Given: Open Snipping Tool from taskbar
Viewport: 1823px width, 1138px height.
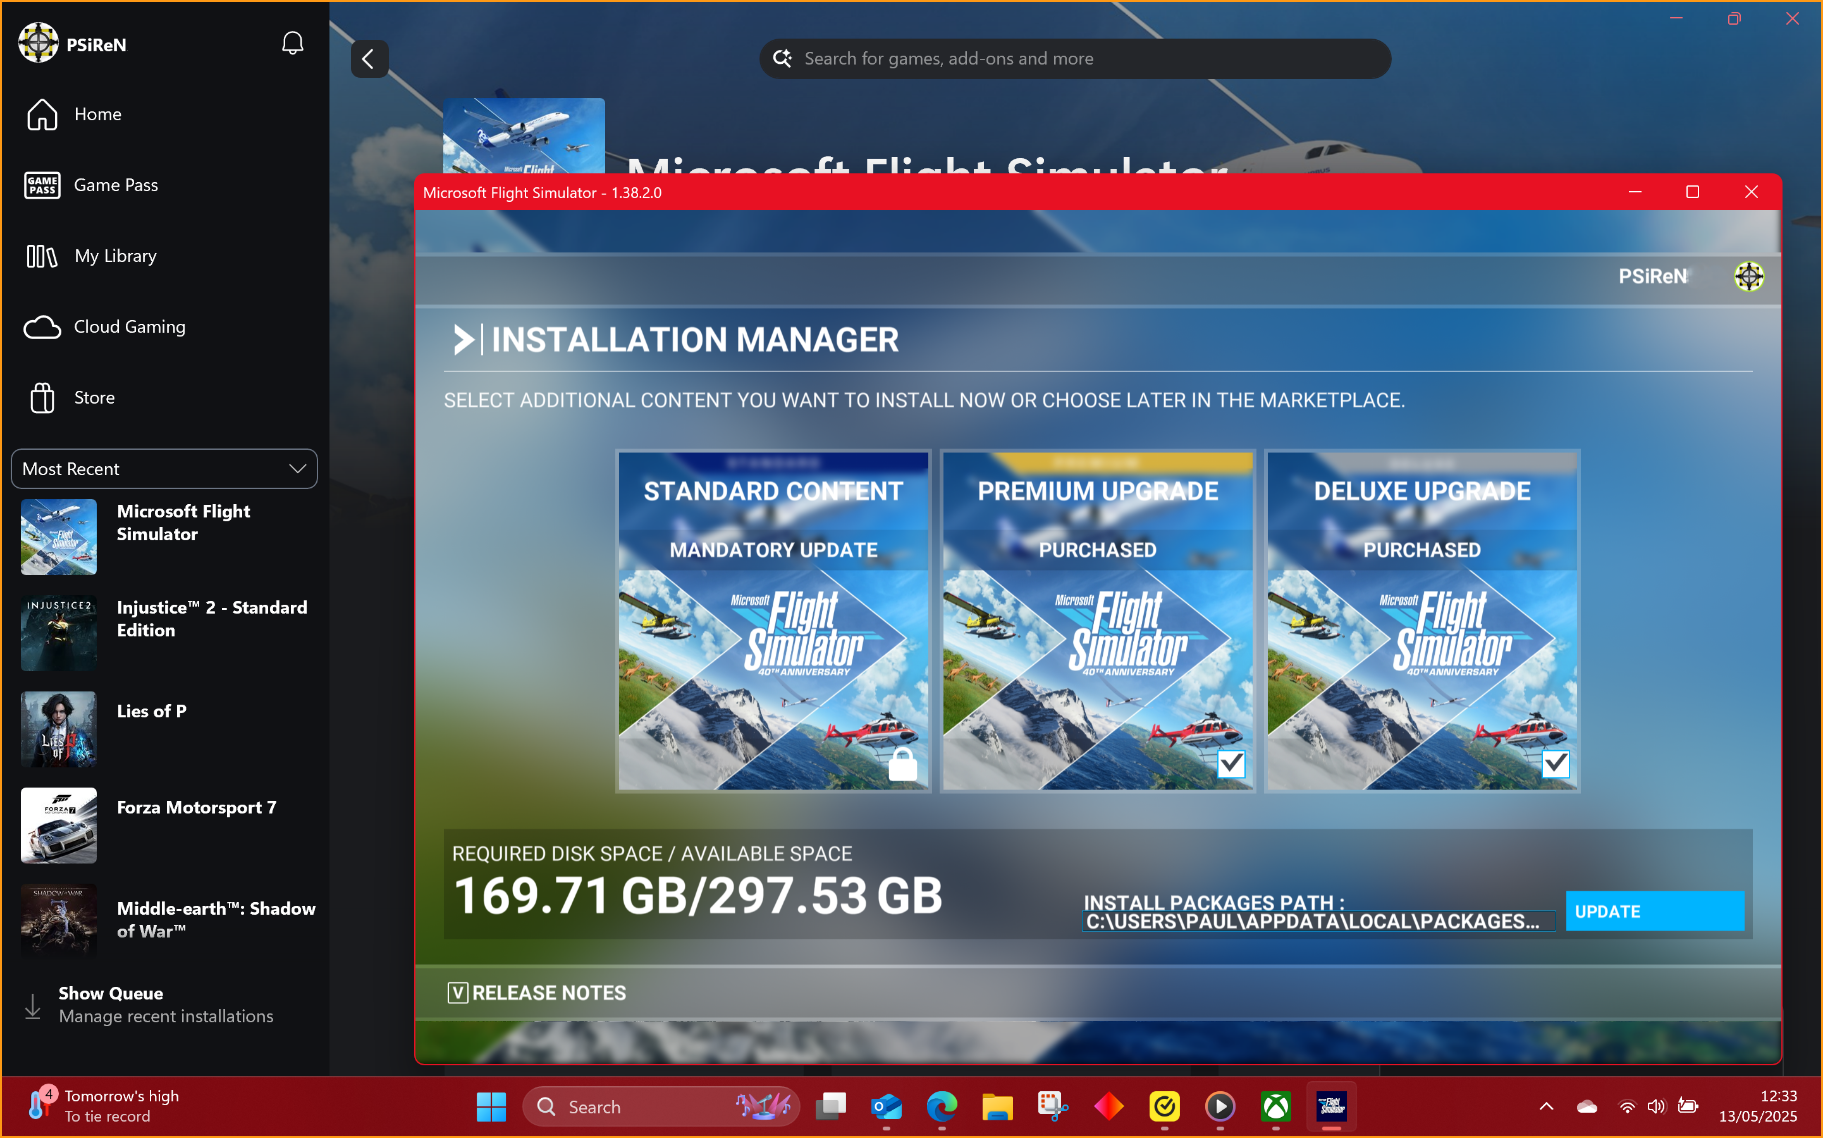Looking at the screenshot, I should pyautogui.click(x=1053, y=1107).
